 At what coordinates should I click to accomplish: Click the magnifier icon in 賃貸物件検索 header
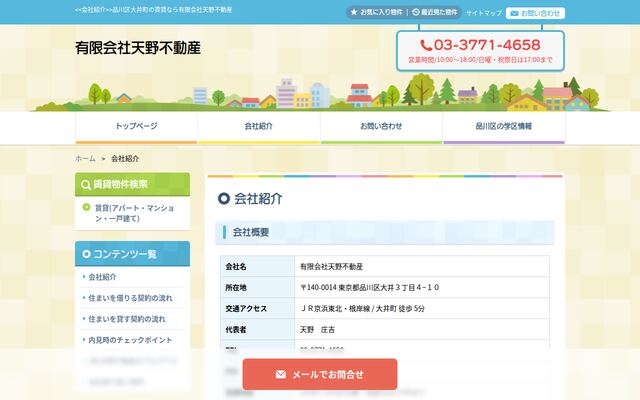86,184
